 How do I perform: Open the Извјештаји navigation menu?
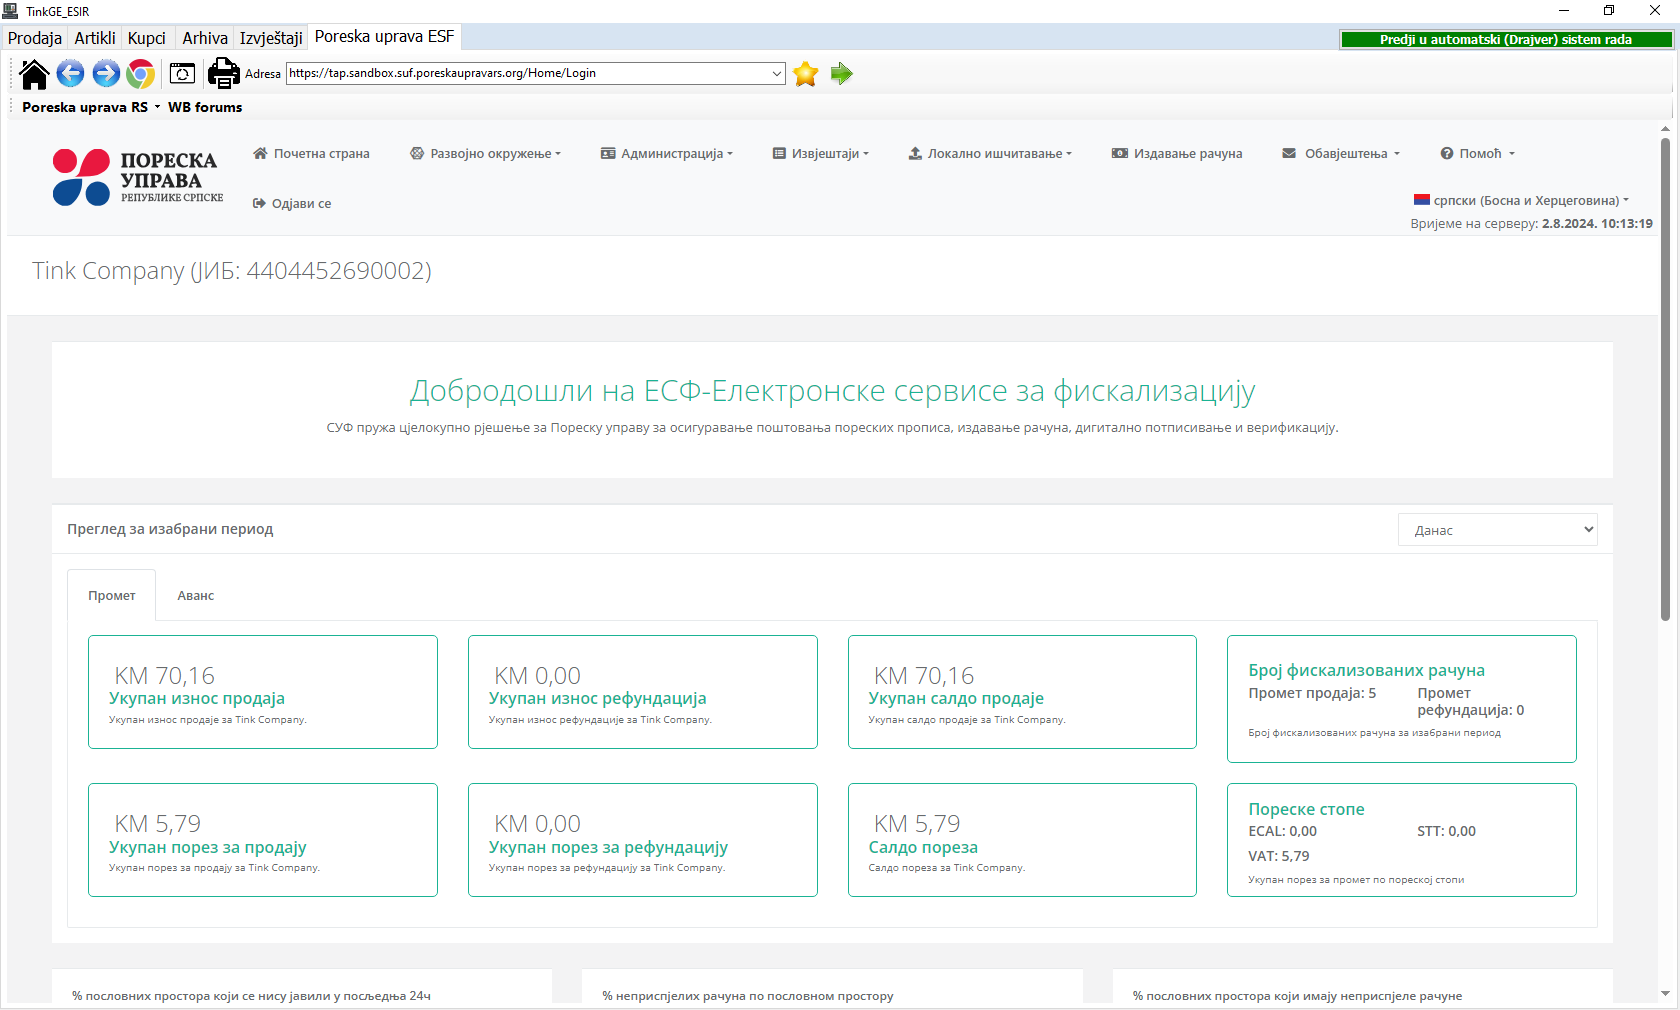pyautogui.click(x=821, y=154)
